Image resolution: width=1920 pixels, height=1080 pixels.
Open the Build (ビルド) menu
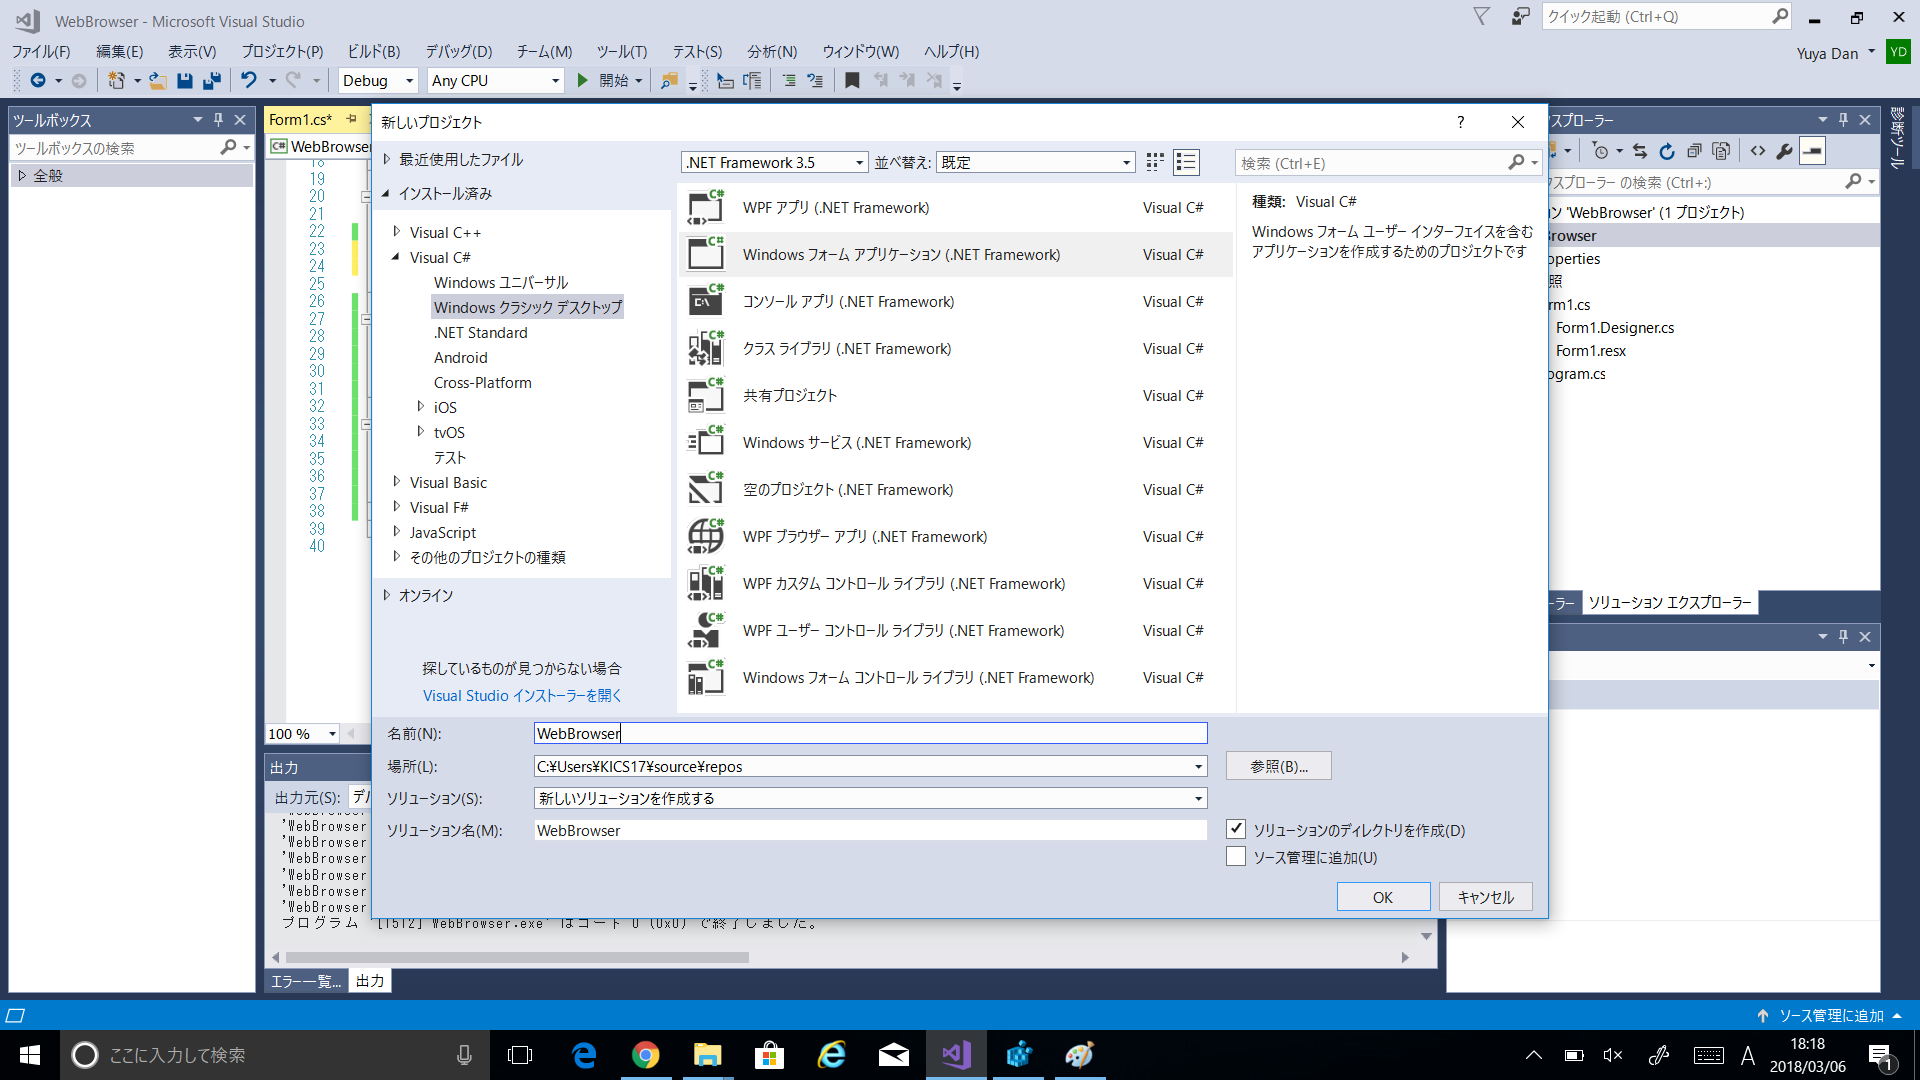(x=373, y=51)
